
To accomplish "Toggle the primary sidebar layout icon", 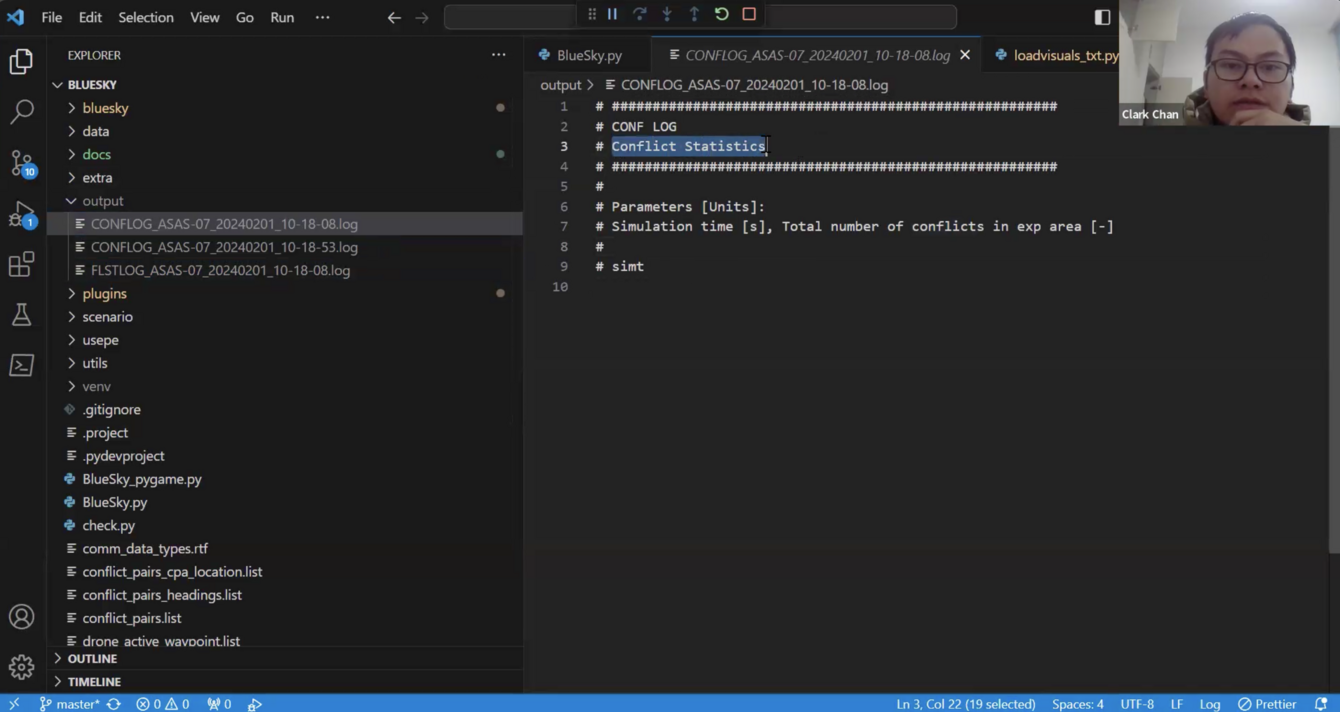I will [1102, 17].
